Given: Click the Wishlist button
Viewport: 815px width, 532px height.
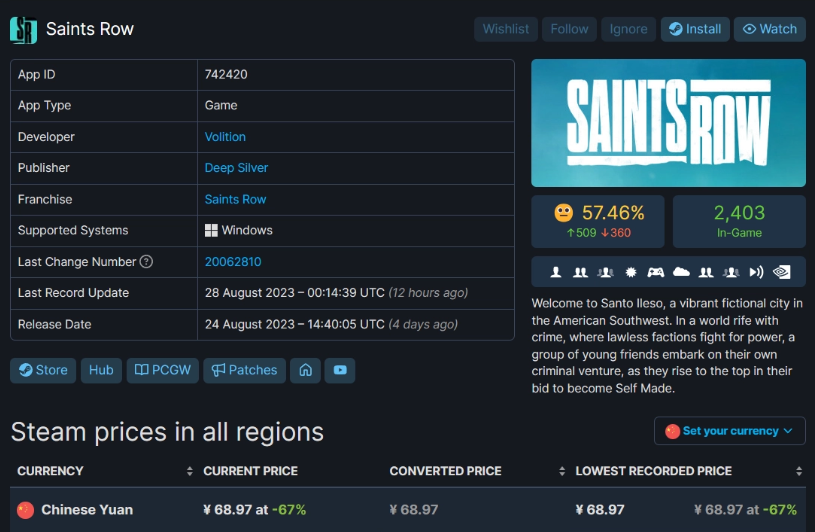Looking at the screenshot, I should (x=506, y=29).
